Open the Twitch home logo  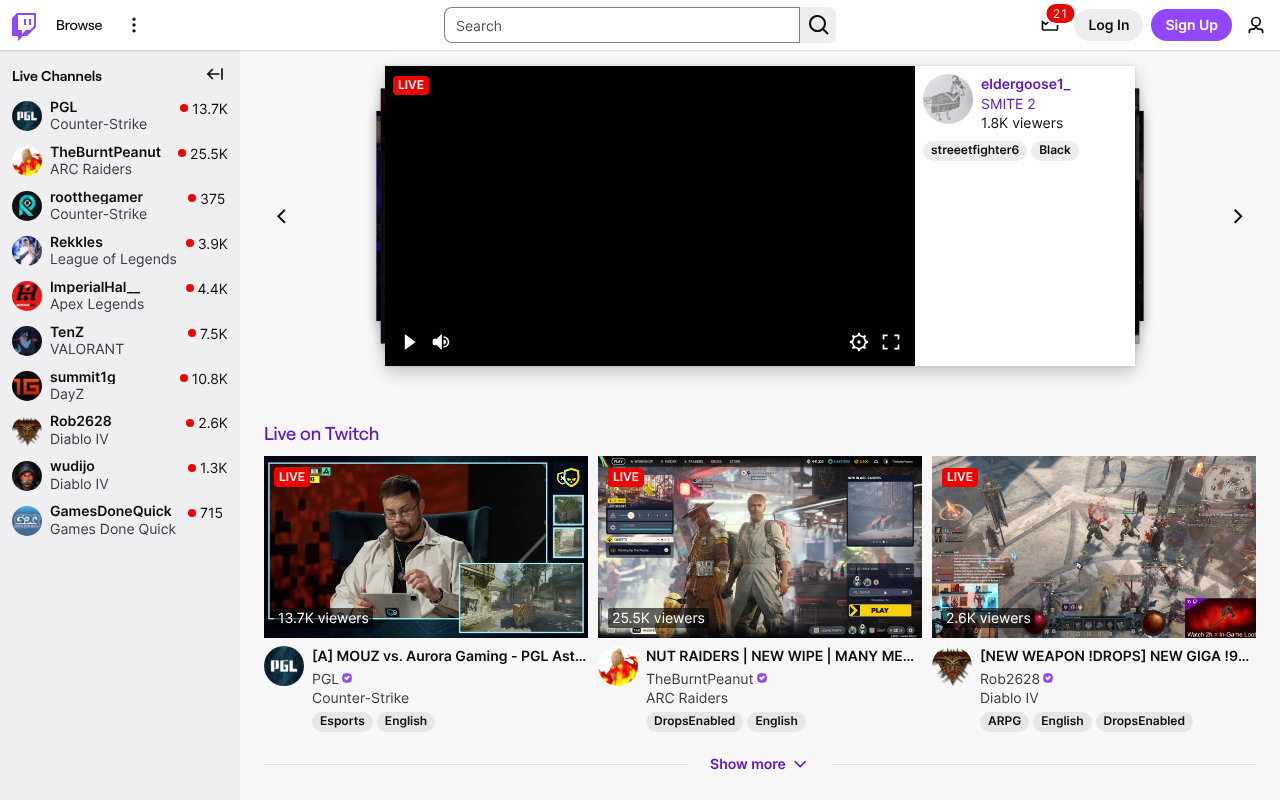pyautogui.click(x=24, y=25)
